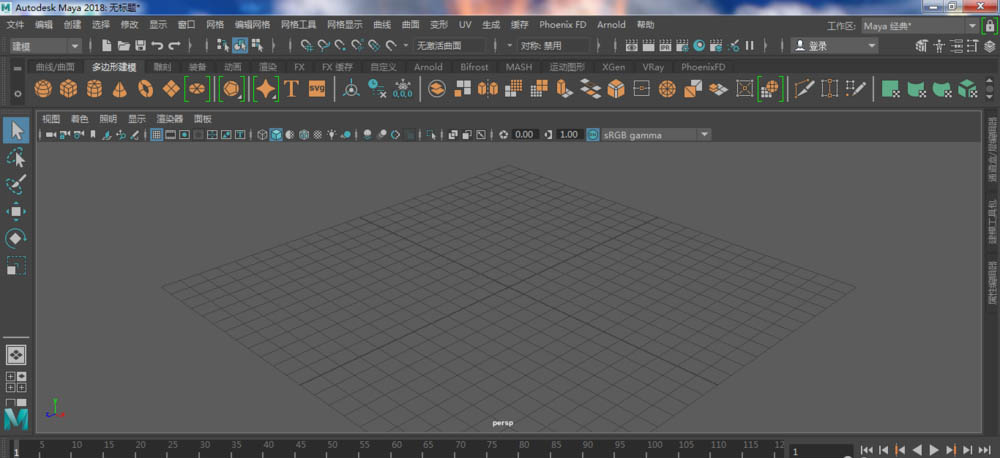Click the Save scene icon
1000x458 pixels.
point(141,46)
